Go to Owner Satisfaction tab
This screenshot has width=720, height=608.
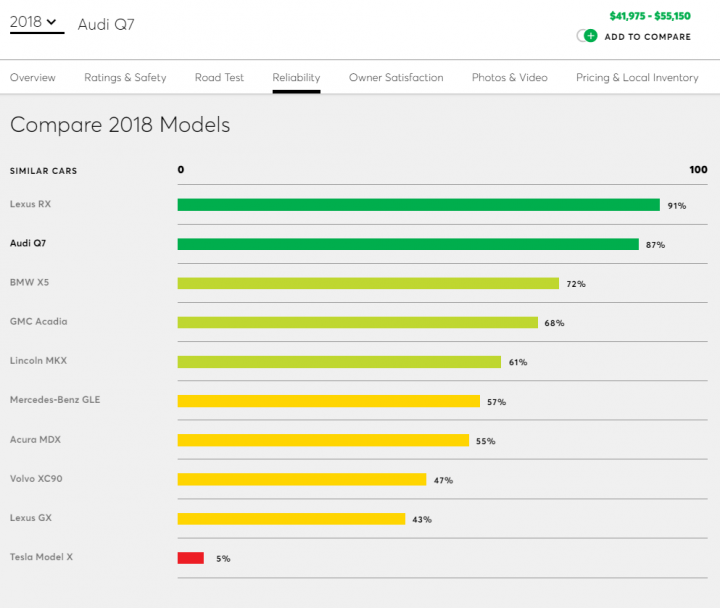tap(396, 77)
